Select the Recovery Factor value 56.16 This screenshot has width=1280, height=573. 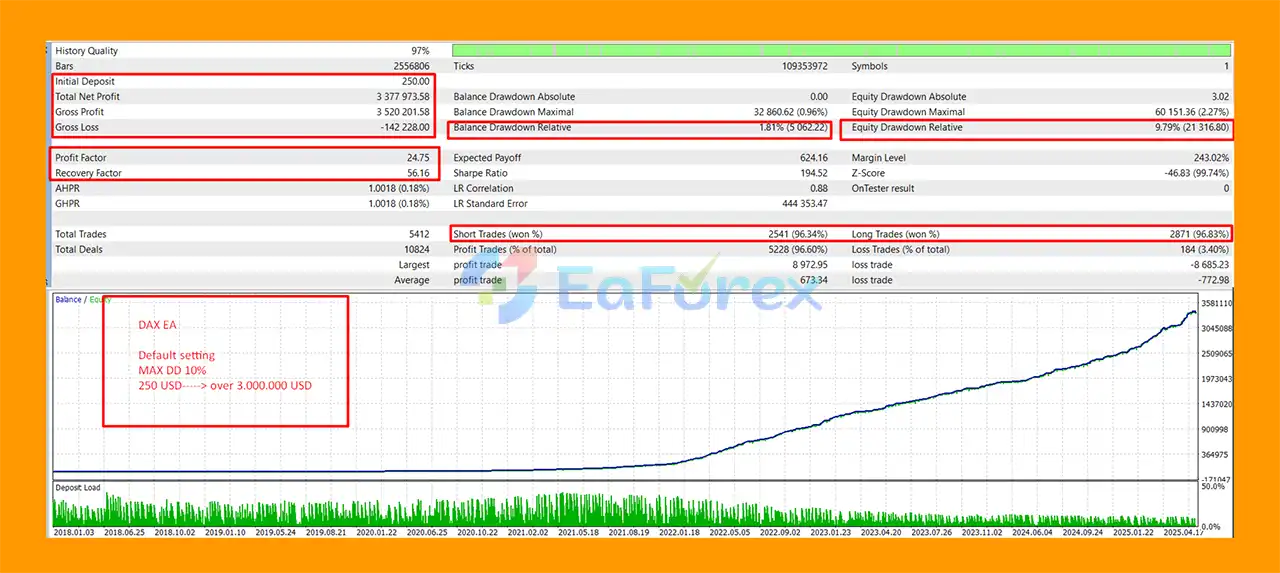[x=418, y=173]
